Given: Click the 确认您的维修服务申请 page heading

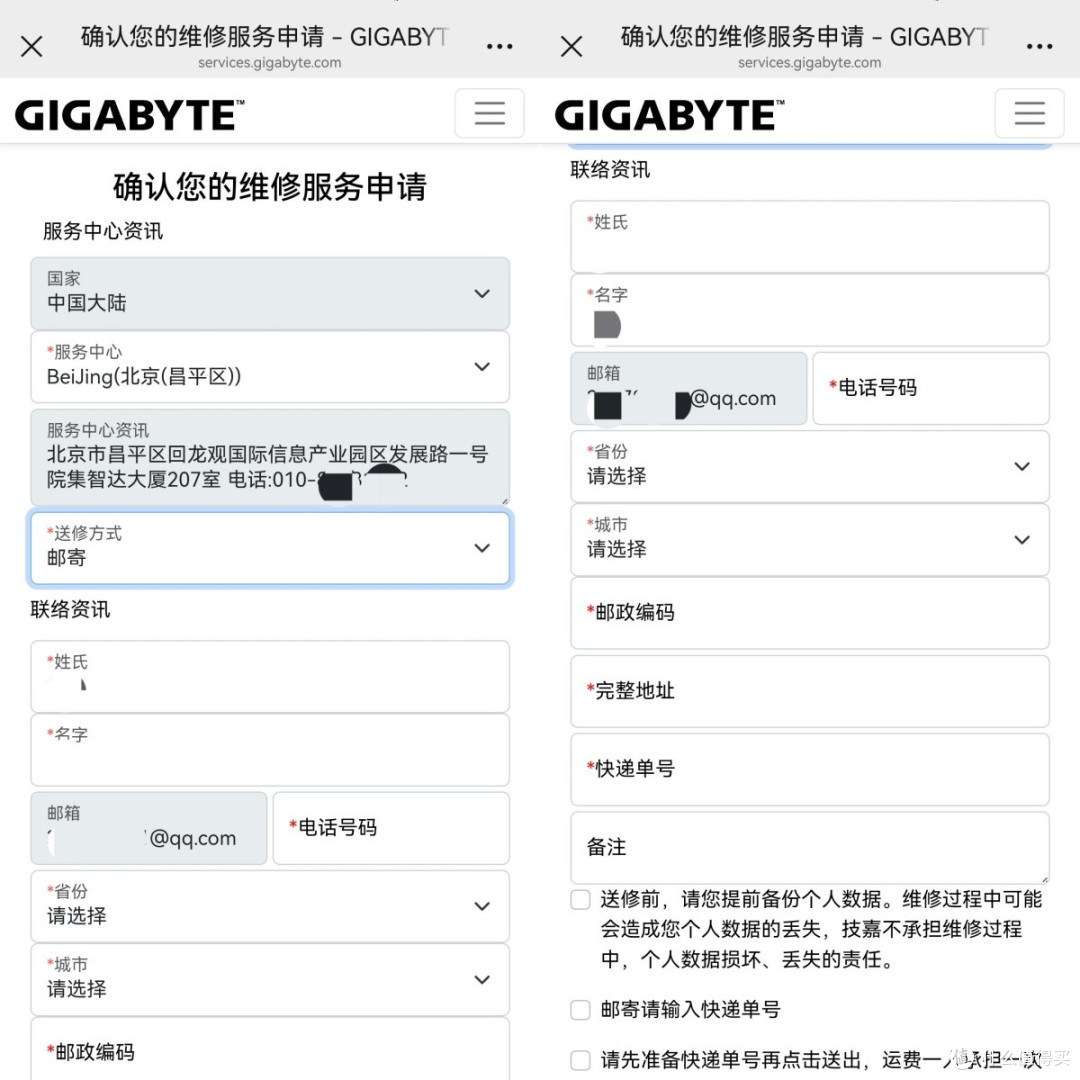Looking at the screenshot, I should coord(270,187).
